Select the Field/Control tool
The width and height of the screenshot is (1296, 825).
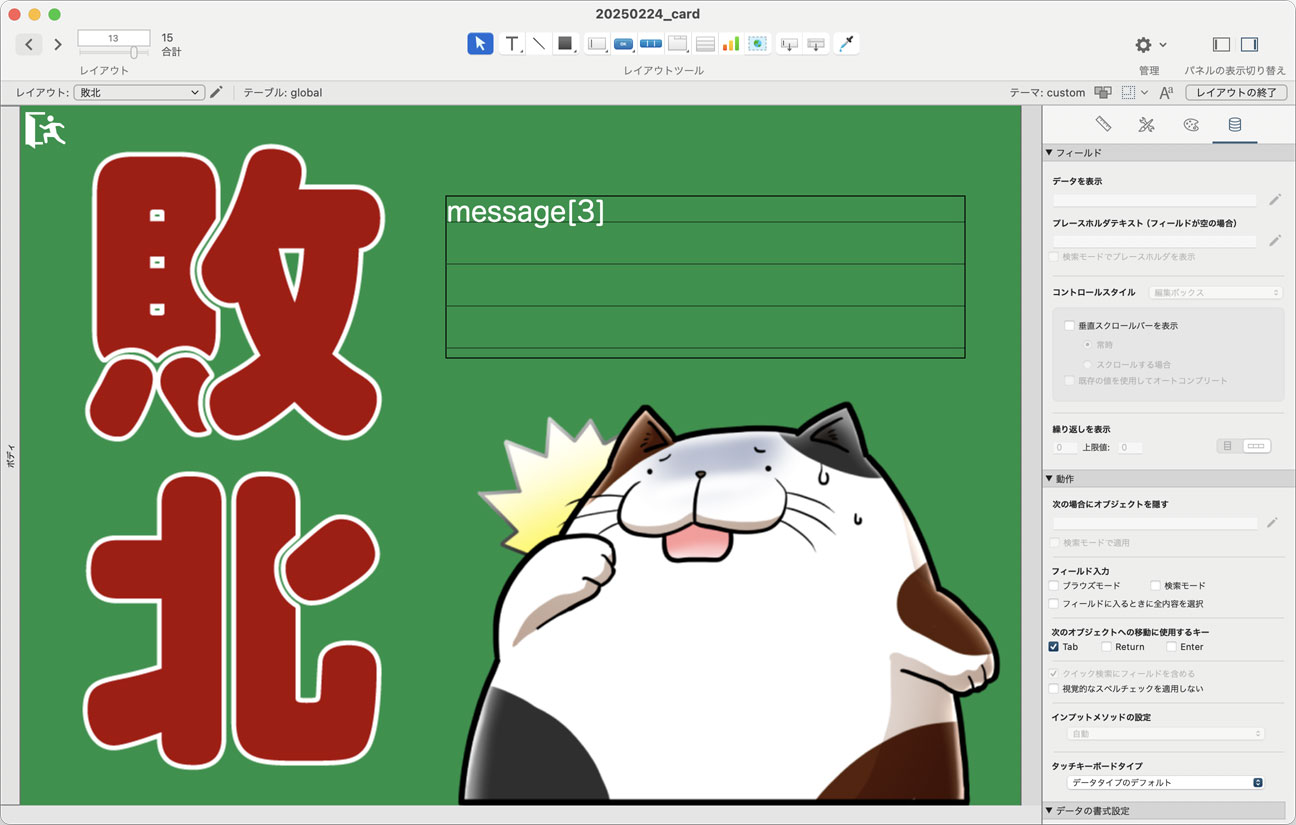(x=597, y=43)
